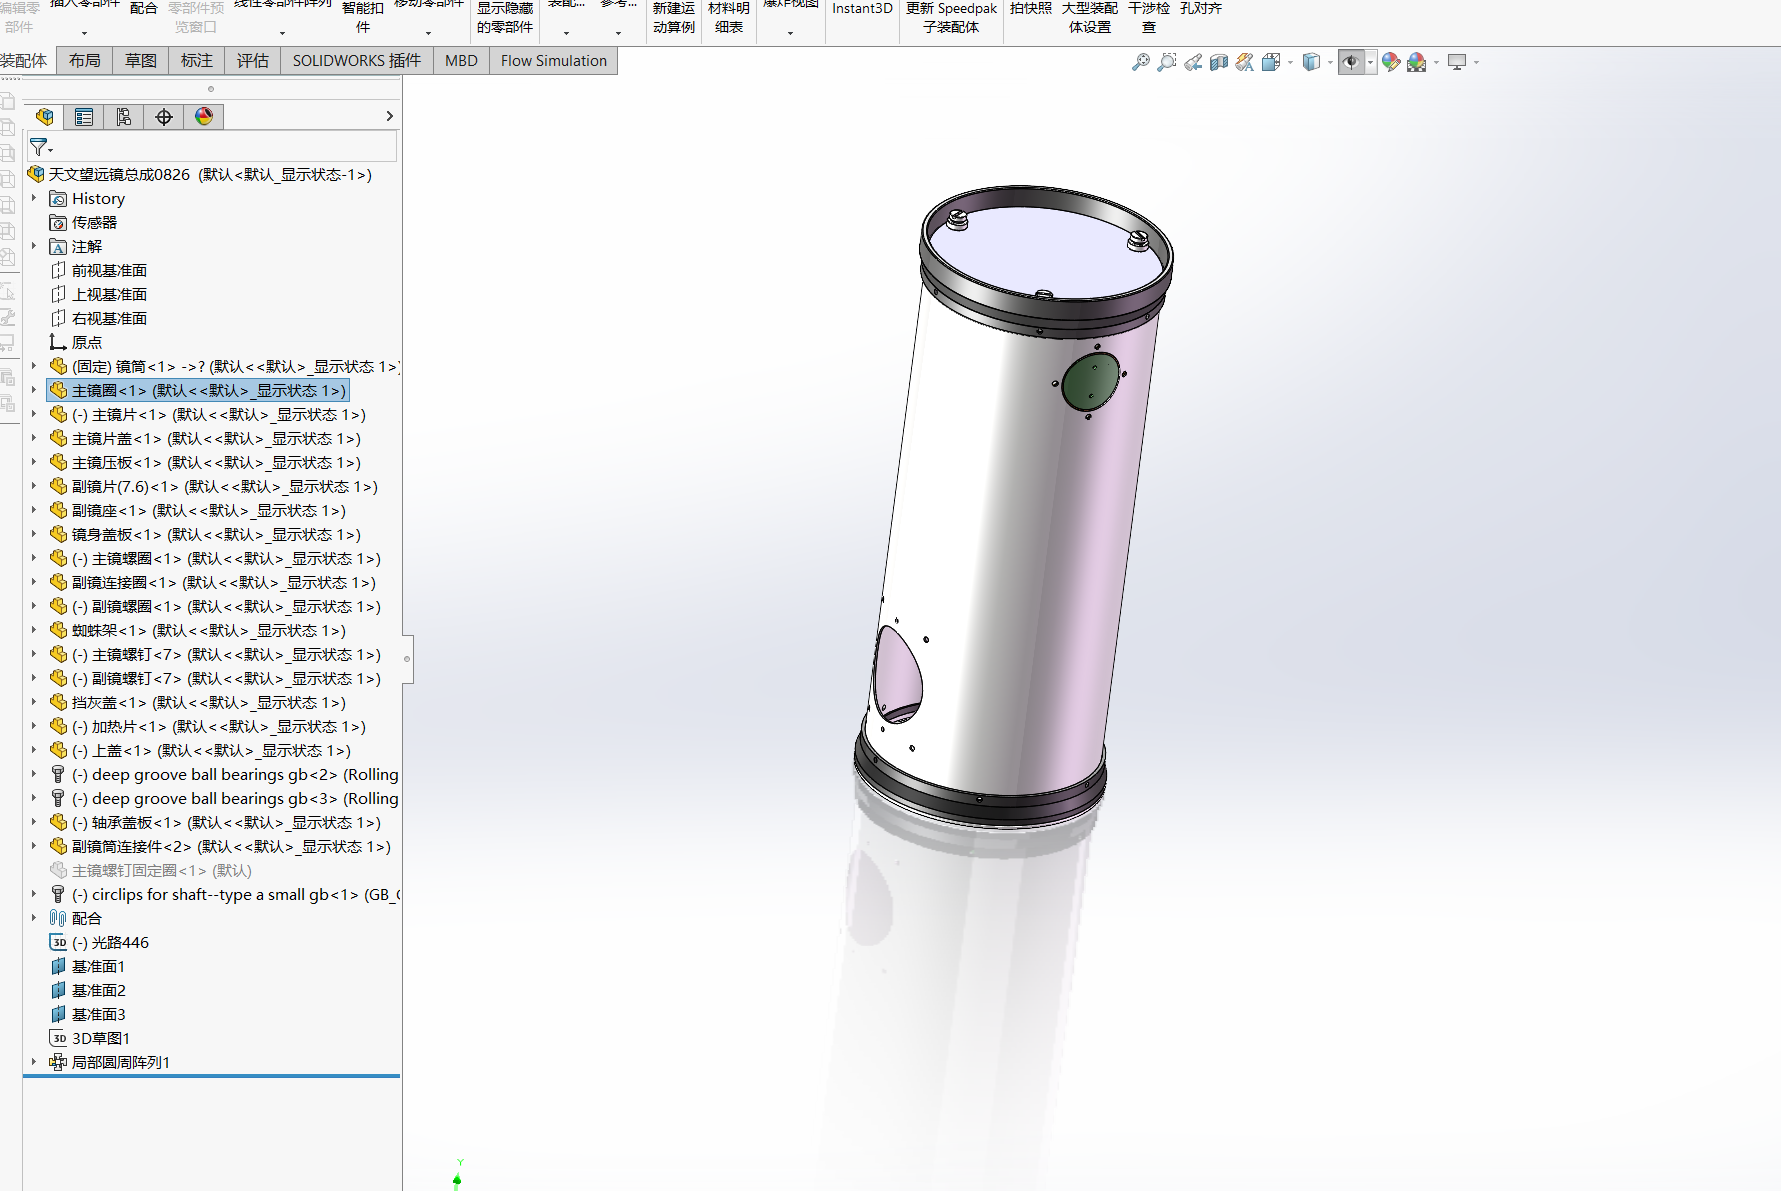Open the View Settings dropdown arrow
The height and width of the screenshot is (1191, 1781).
(1476, 62)
